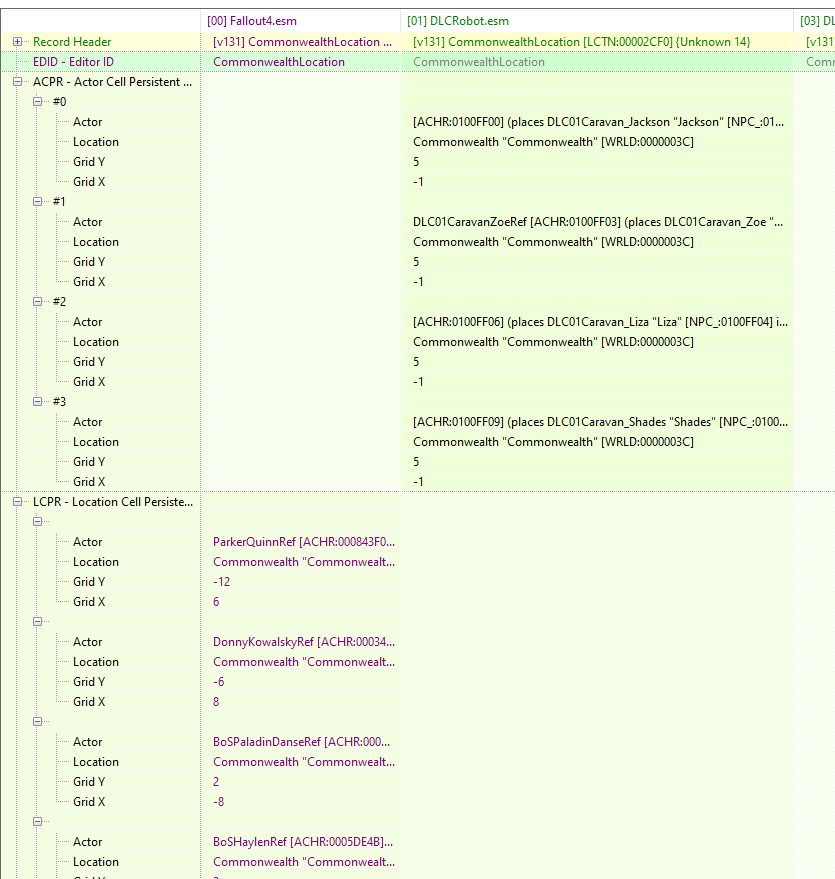Collapse the #2 entry

[x=38, y=302]
